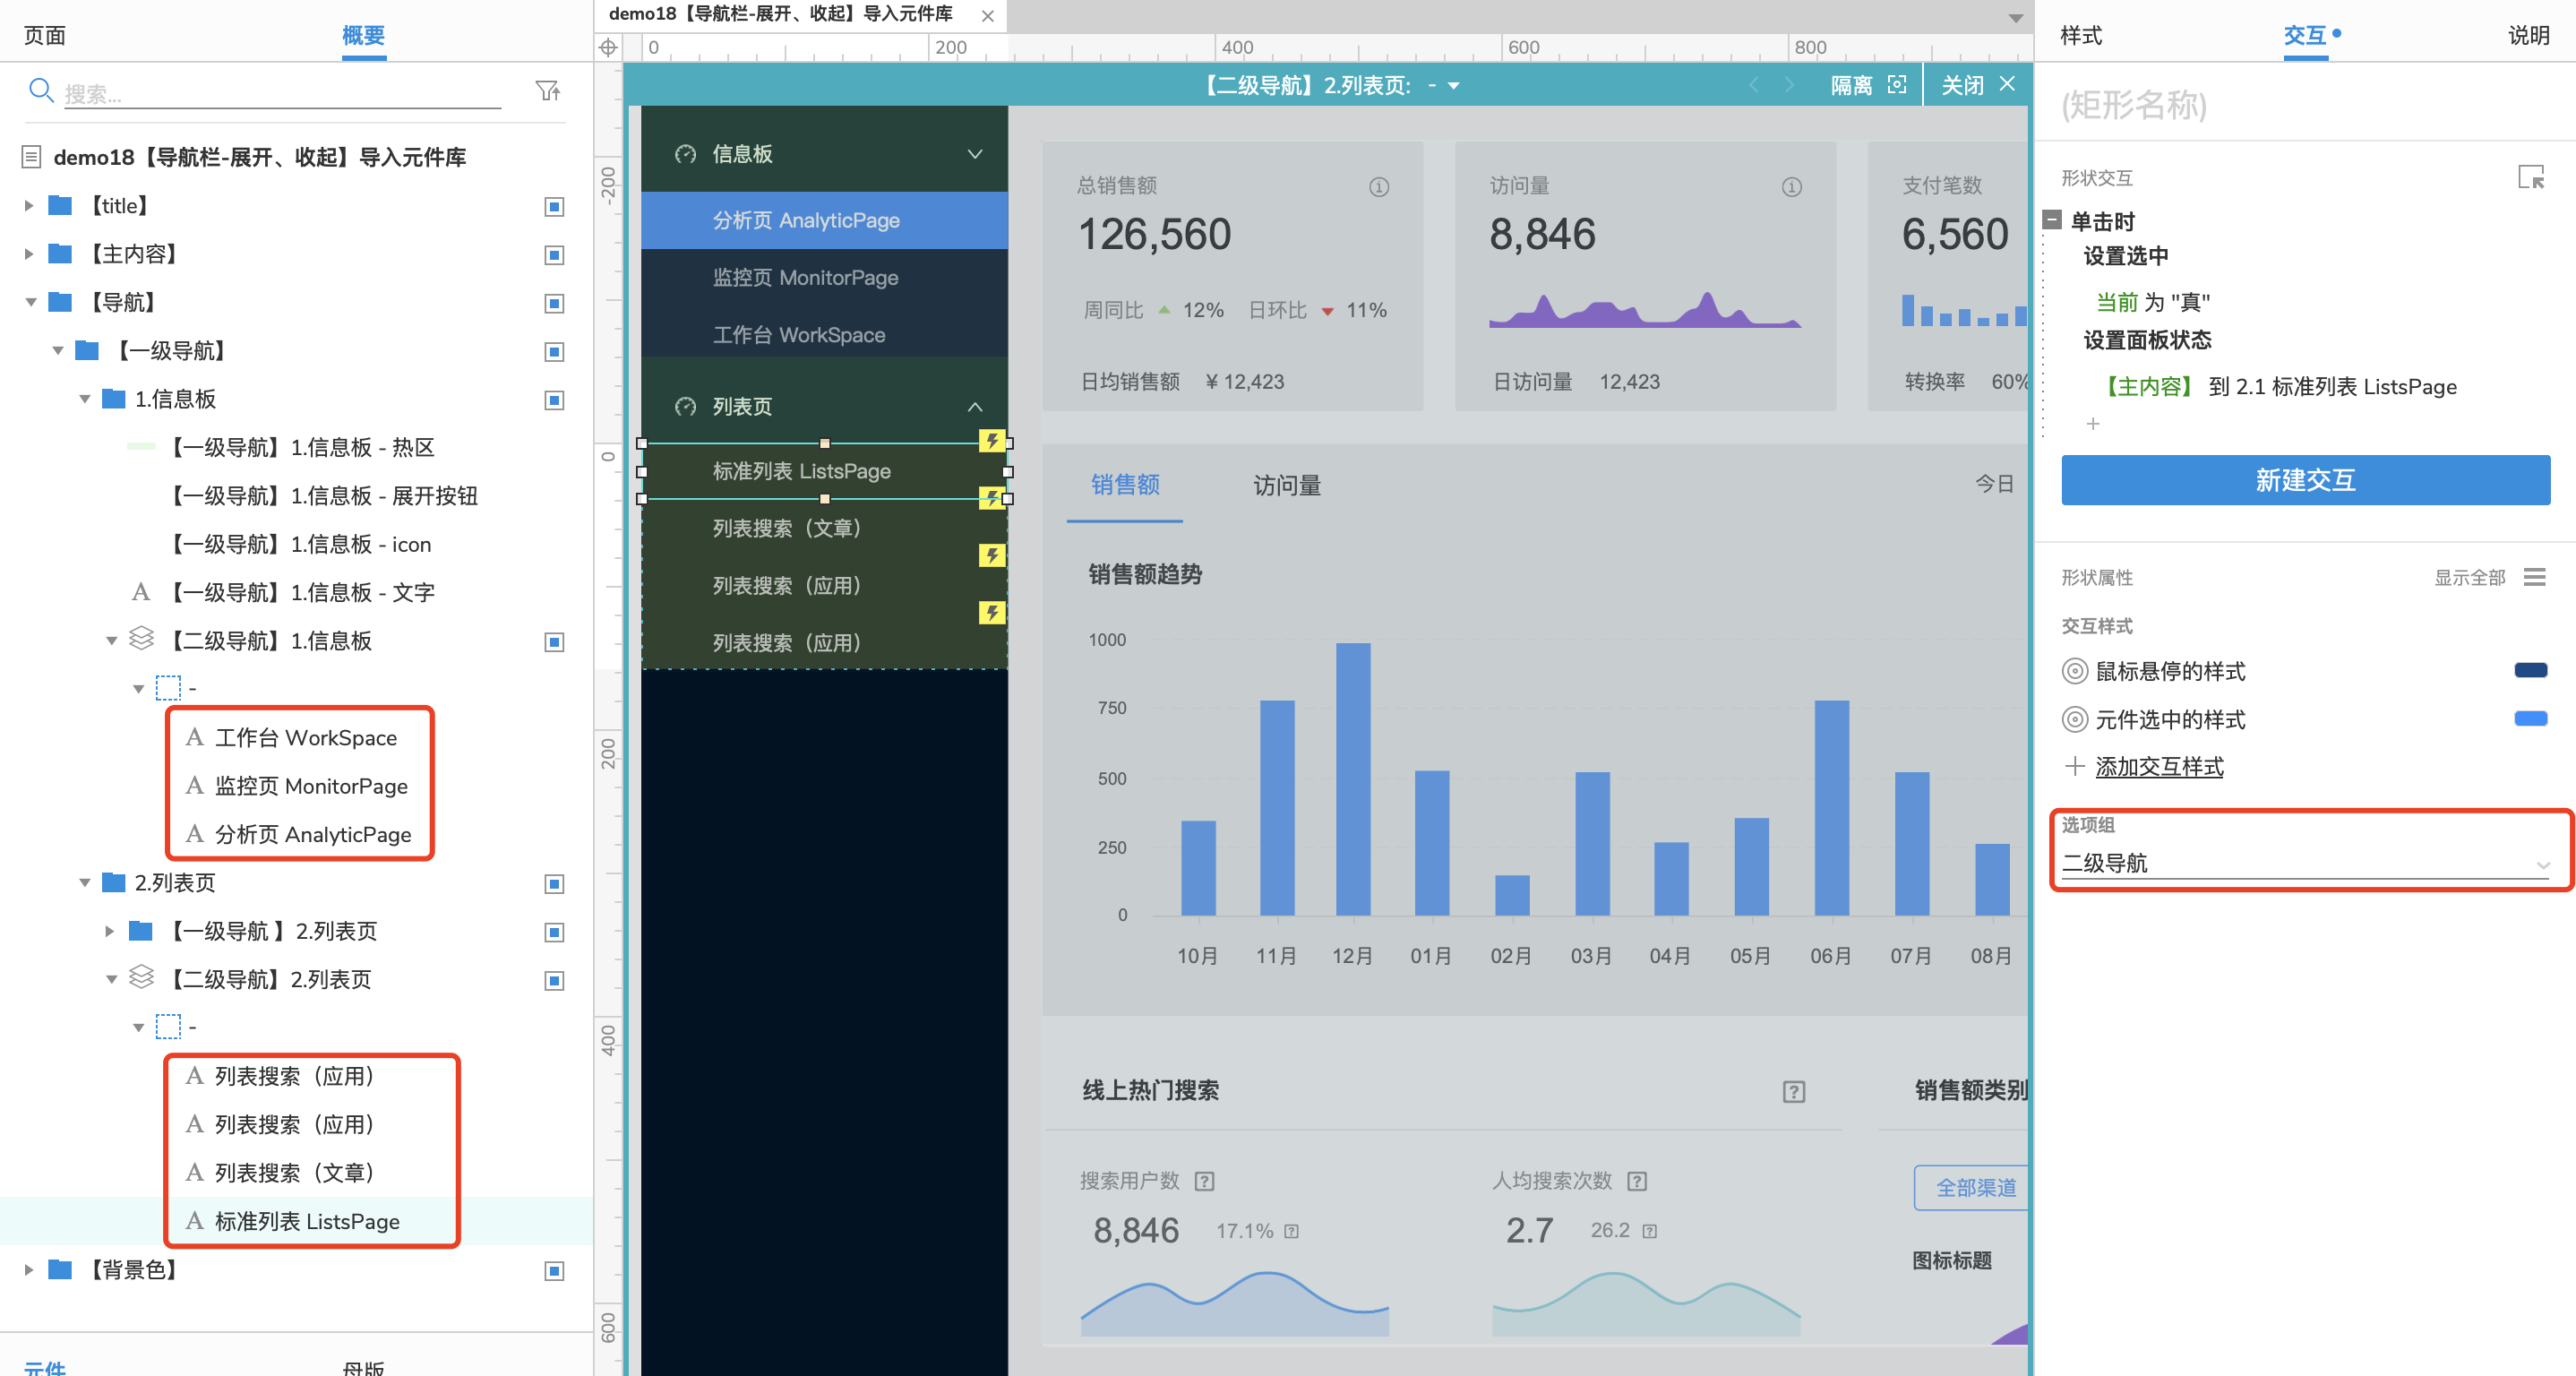2576x1376 pixels.
Task: Click the target icon for 元件选中的样式
Action: pos(2075,719)
